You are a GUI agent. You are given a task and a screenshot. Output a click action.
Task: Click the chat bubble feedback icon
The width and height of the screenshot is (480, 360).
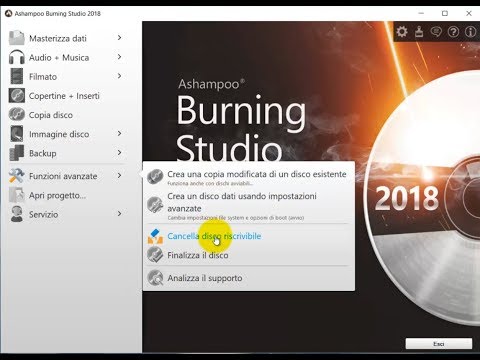coord(436,32)
